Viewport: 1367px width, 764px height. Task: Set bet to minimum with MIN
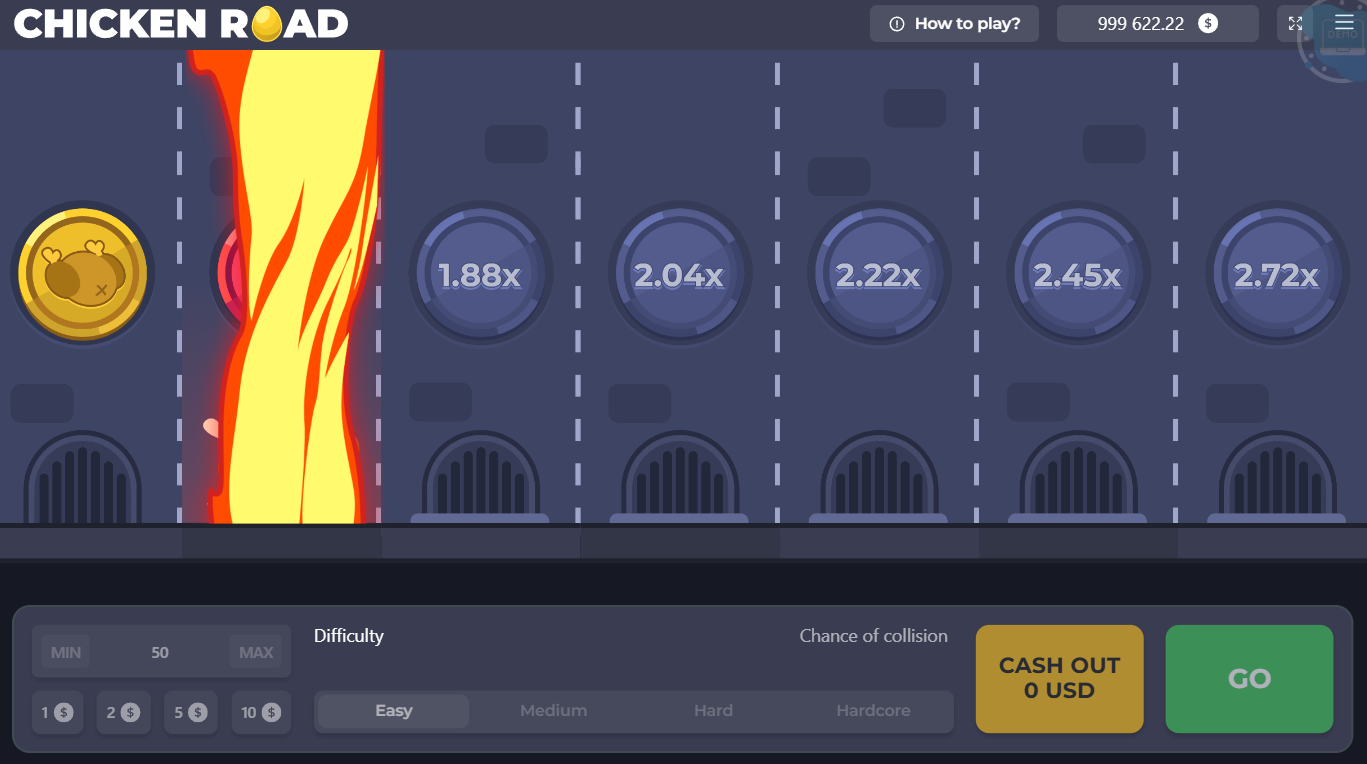click(x=66, y=652)
